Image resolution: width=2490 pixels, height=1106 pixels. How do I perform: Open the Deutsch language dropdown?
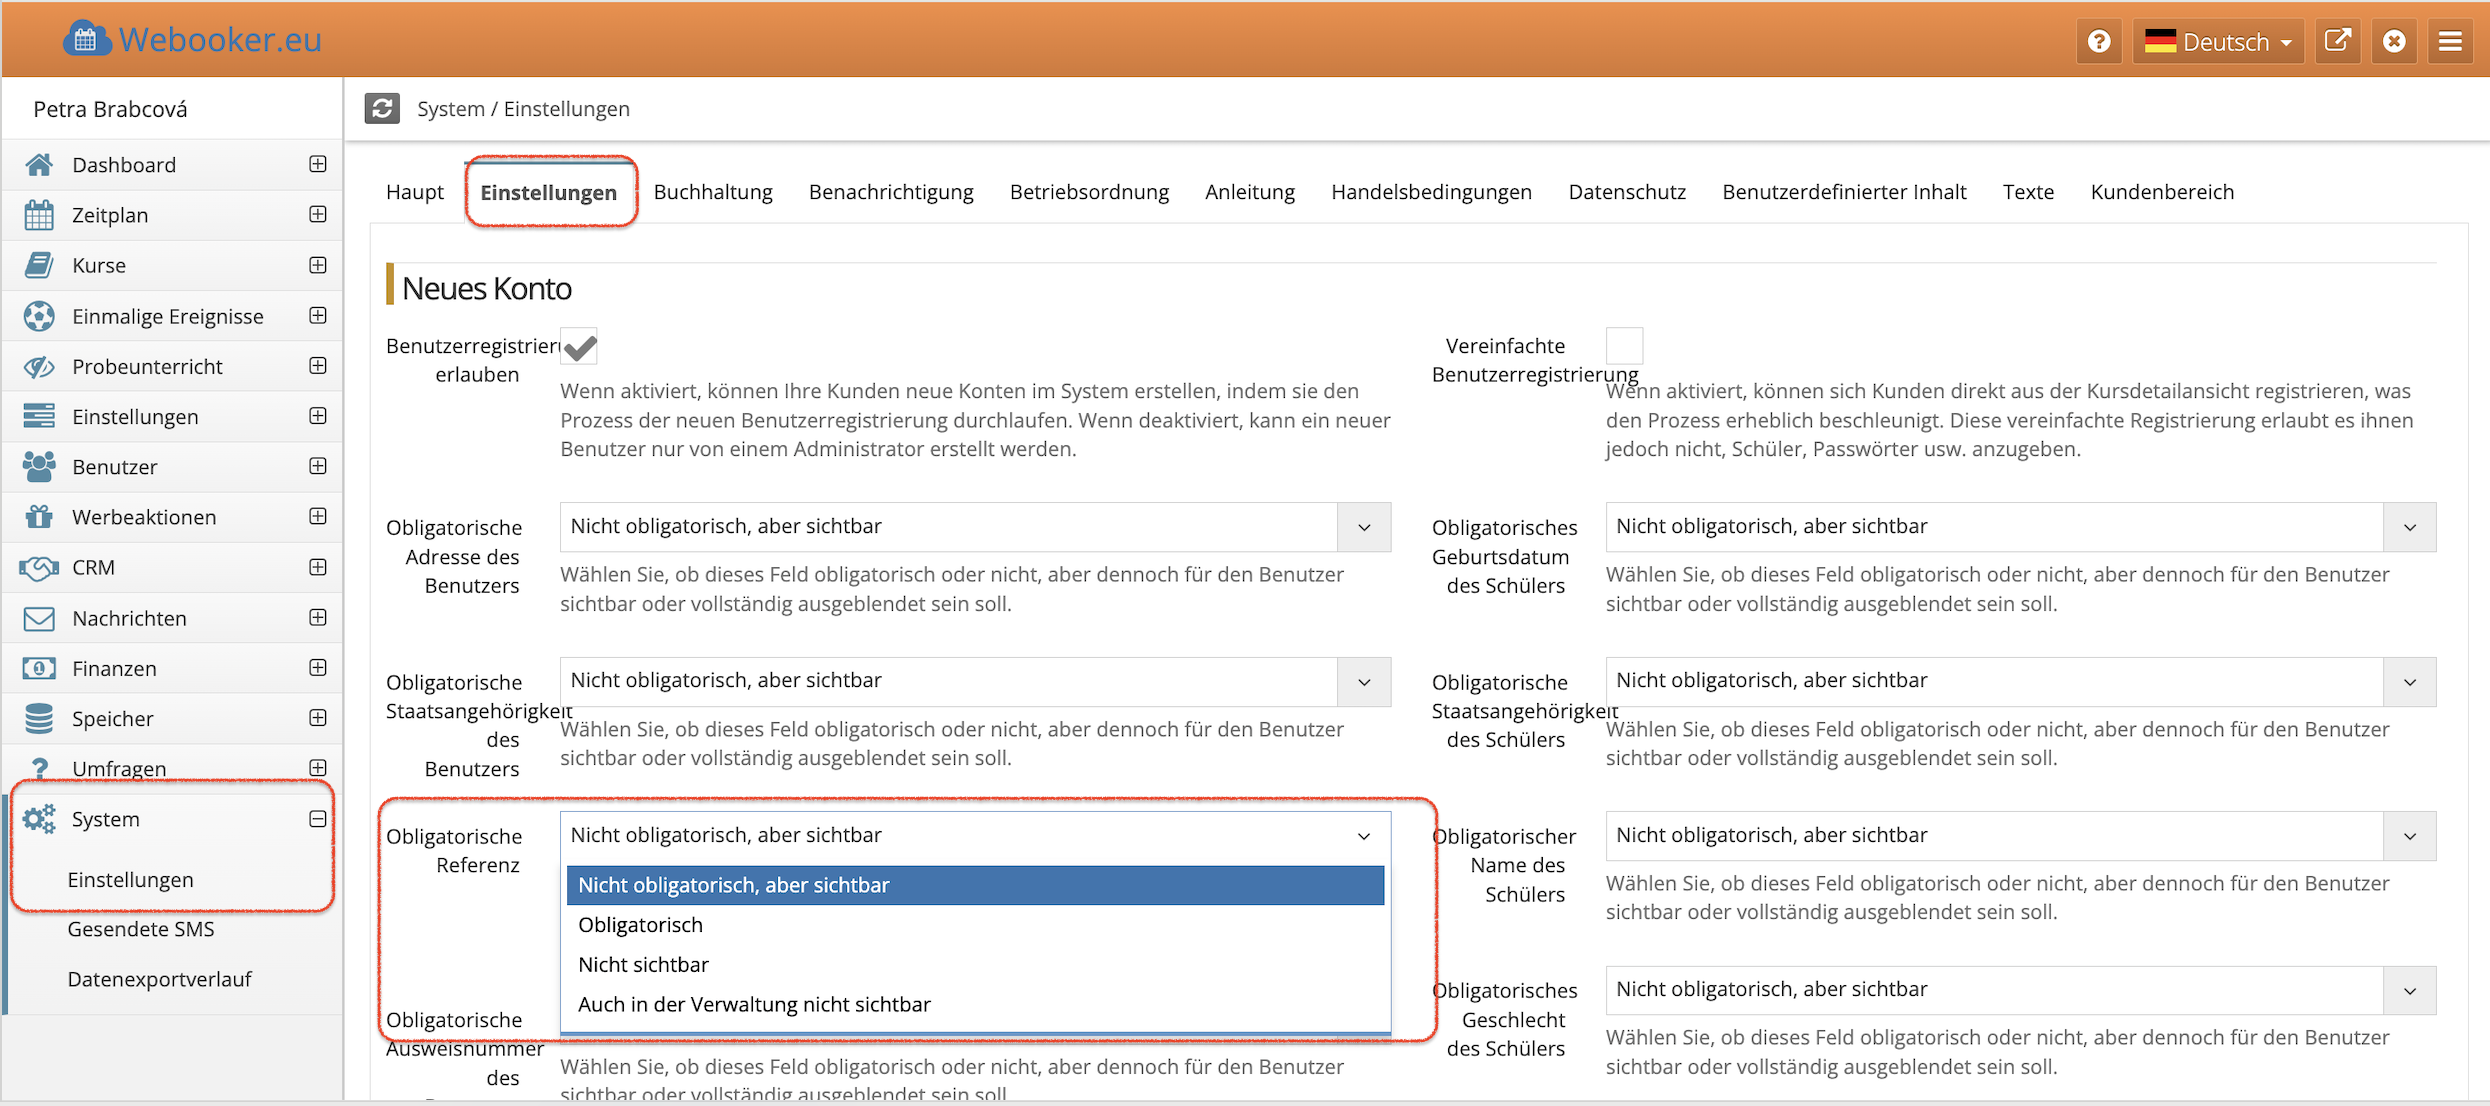(2218, 42)
